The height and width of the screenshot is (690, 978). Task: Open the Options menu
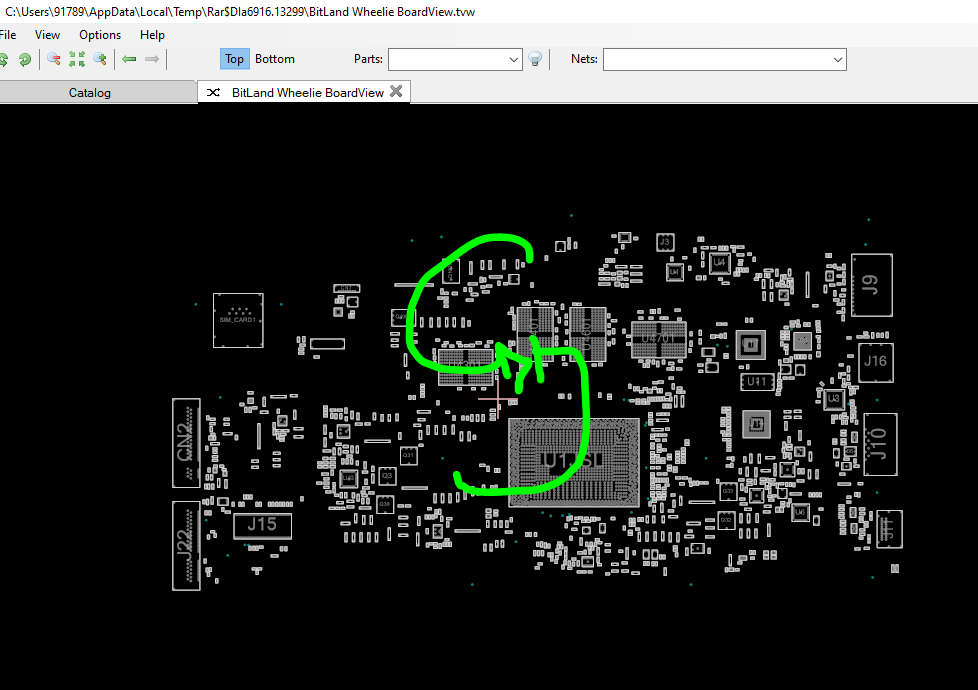click(x=100, y=35)
